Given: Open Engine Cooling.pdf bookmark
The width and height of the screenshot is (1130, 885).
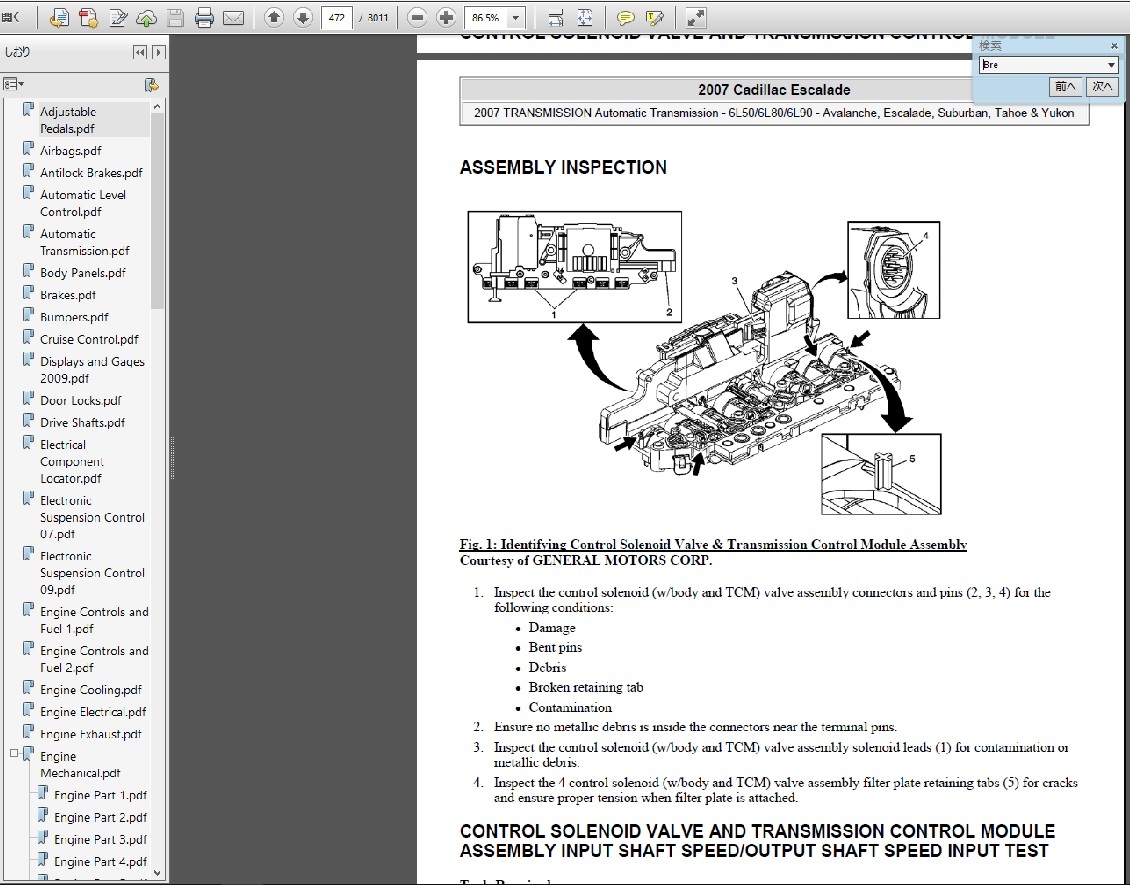Looking at the screenshot, I should click(91, 690).
